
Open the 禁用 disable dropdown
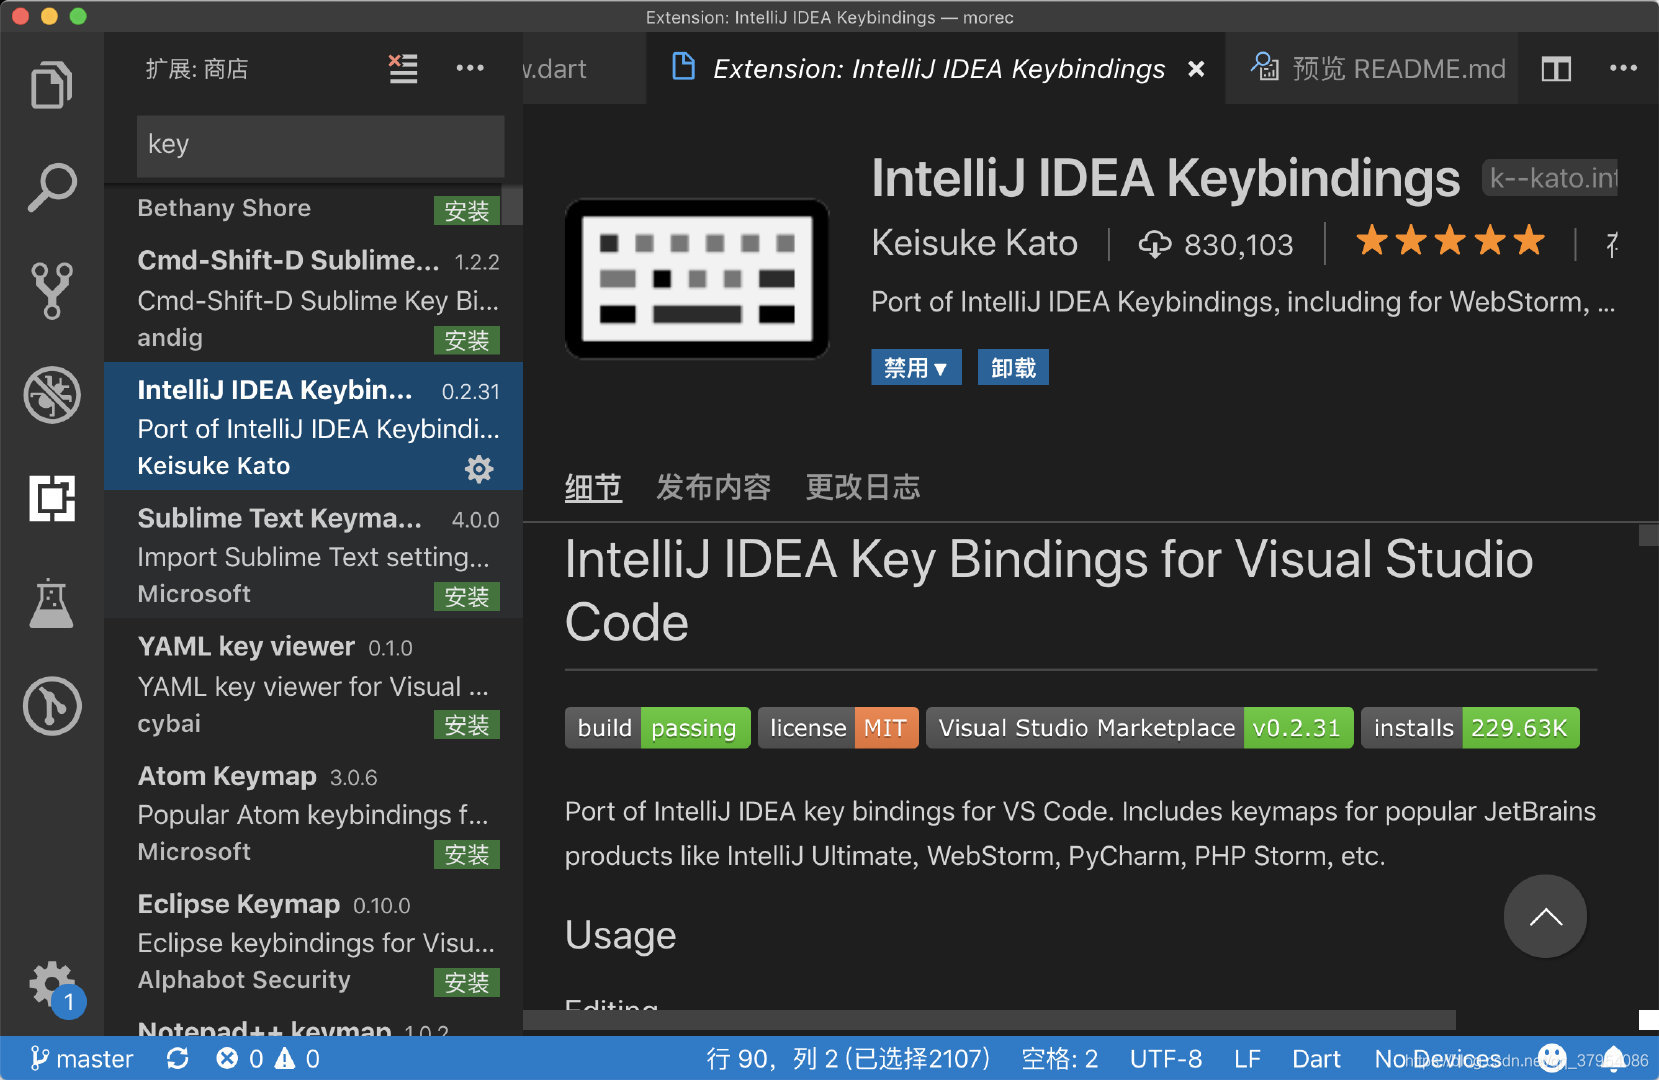click(916, 368)
